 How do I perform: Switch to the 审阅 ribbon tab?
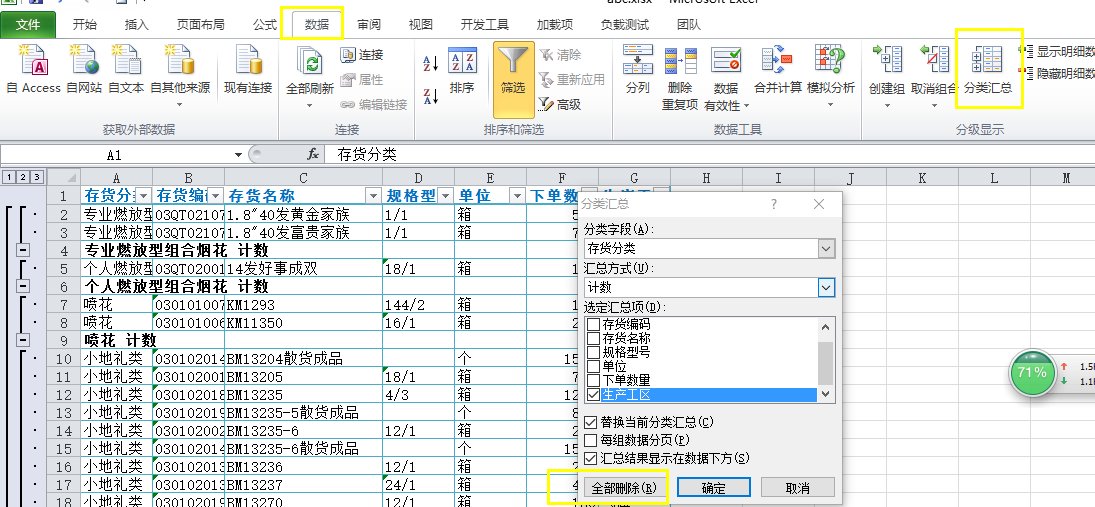coord(369,24)
